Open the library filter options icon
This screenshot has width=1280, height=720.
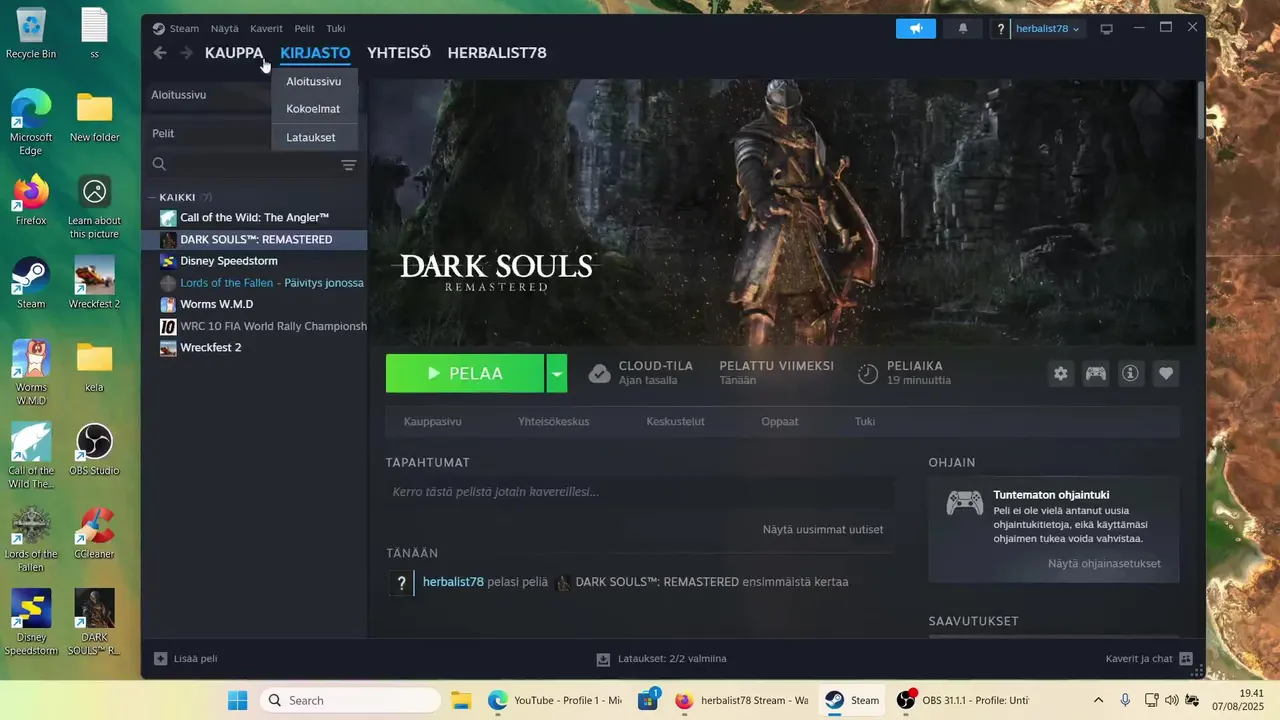[x=348, y=165]
